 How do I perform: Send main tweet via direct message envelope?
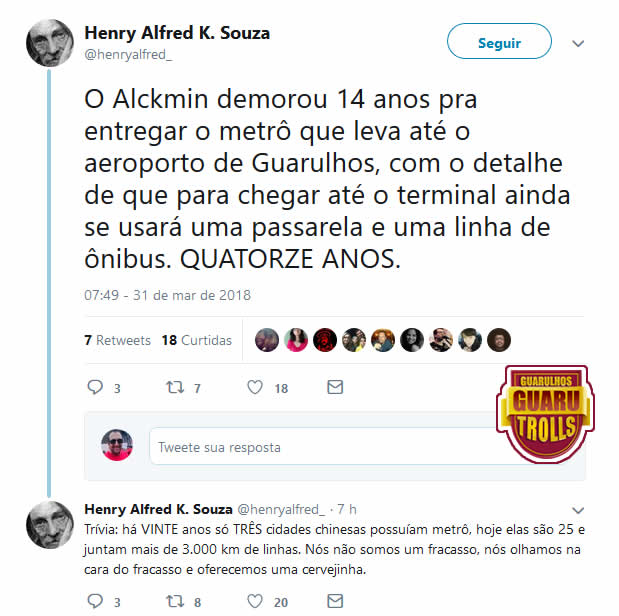[335, 387]
